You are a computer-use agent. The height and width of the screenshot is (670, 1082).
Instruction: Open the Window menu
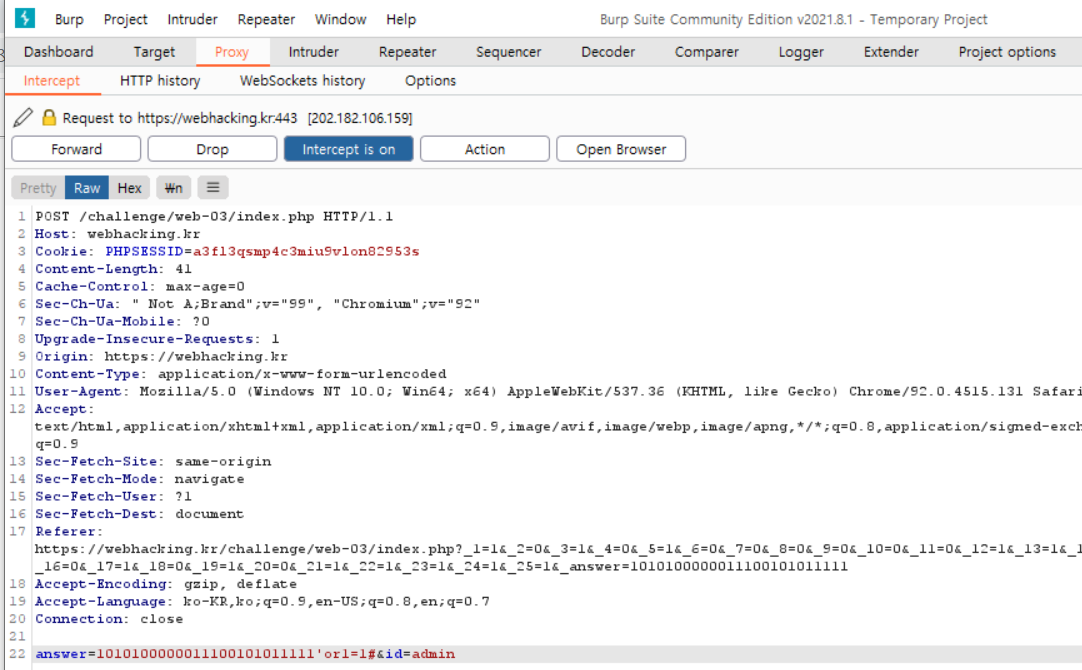(341, 19)
